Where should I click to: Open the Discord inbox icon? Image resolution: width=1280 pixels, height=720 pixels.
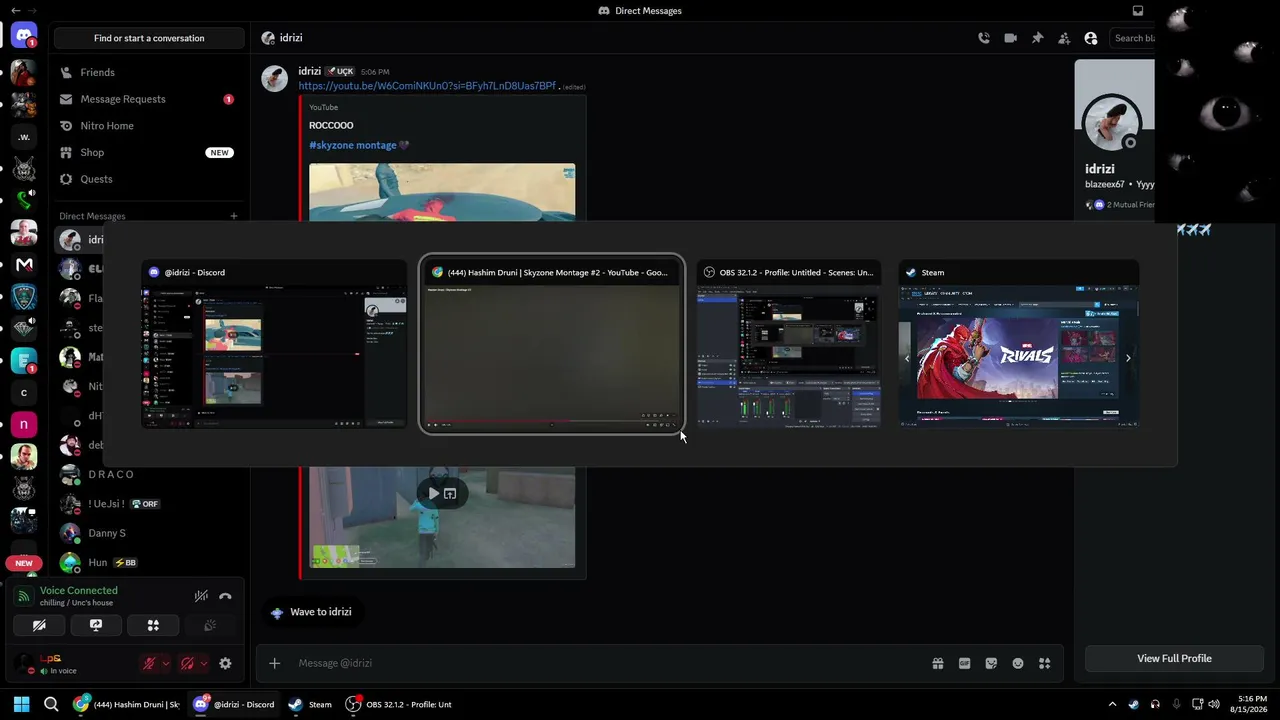[x=1138, y=11]
